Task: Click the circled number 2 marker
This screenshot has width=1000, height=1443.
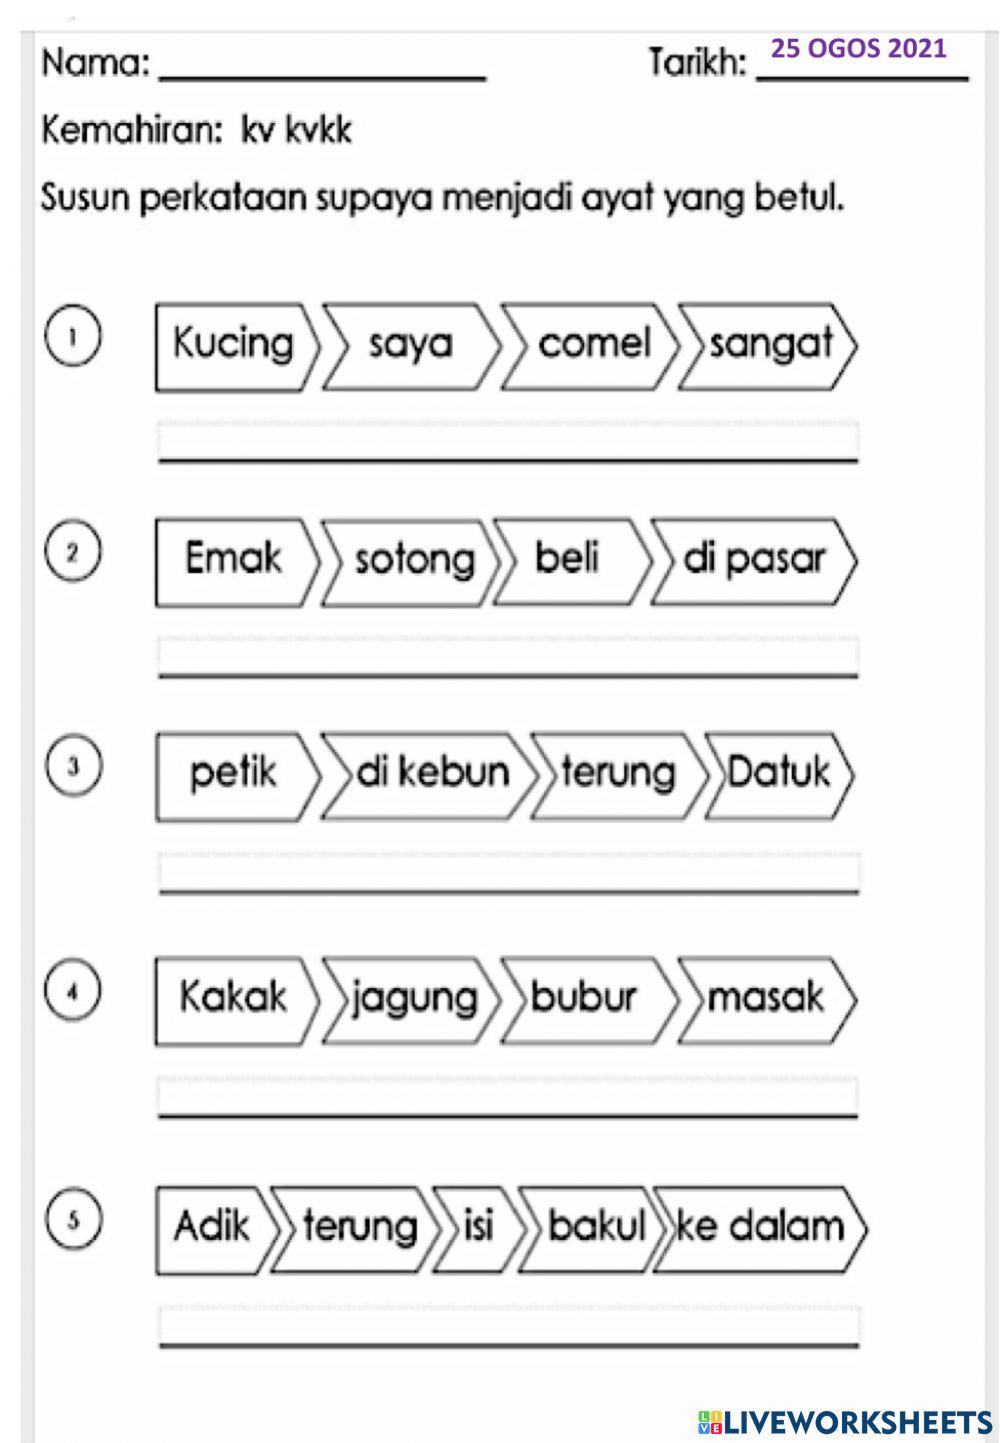Action: coord(72,554)
